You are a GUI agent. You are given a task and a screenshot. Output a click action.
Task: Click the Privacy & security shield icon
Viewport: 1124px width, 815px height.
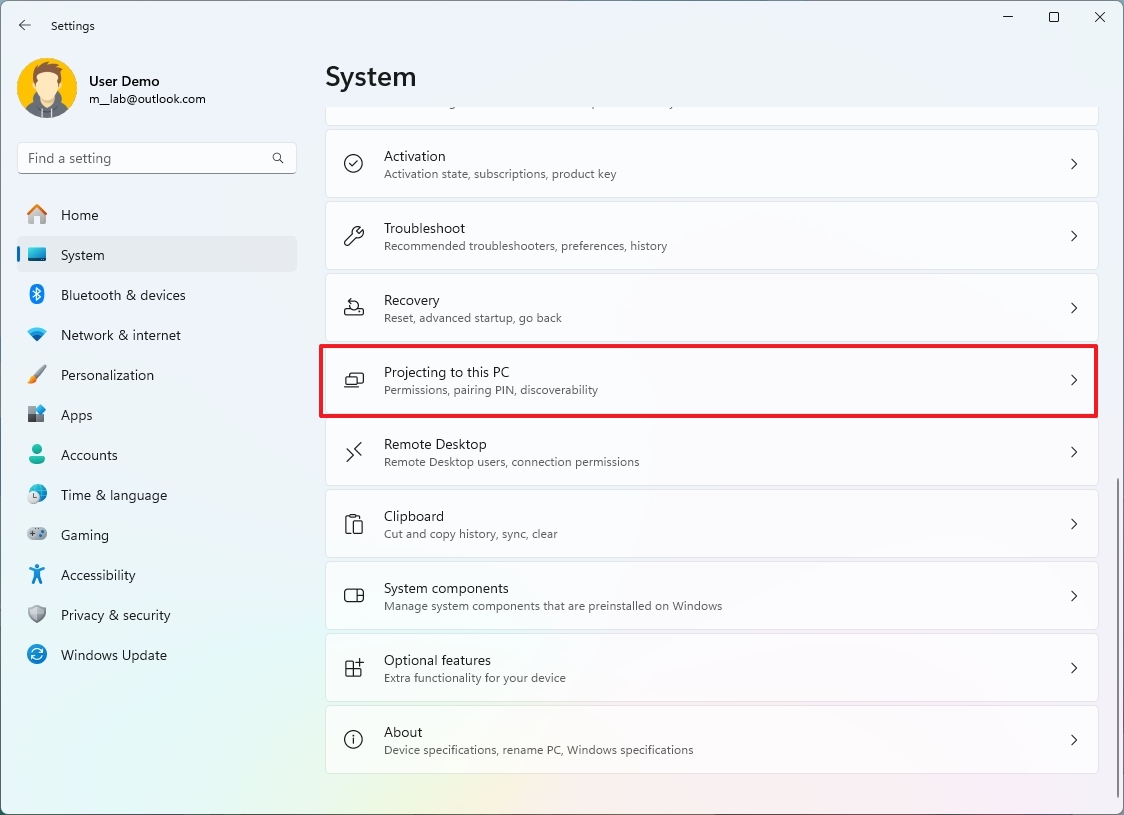coord(37,614)
